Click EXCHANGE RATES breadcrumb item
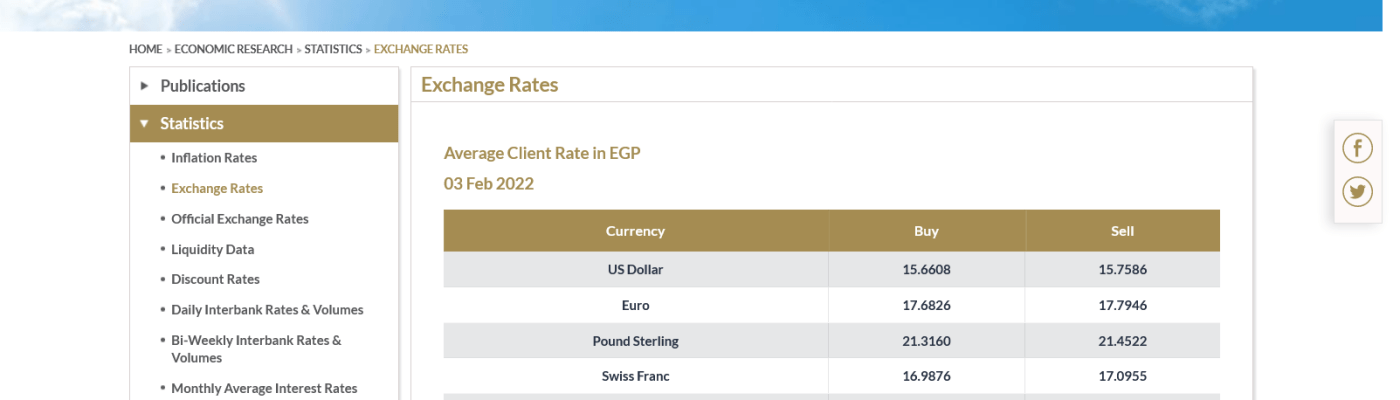 [421, 49]
